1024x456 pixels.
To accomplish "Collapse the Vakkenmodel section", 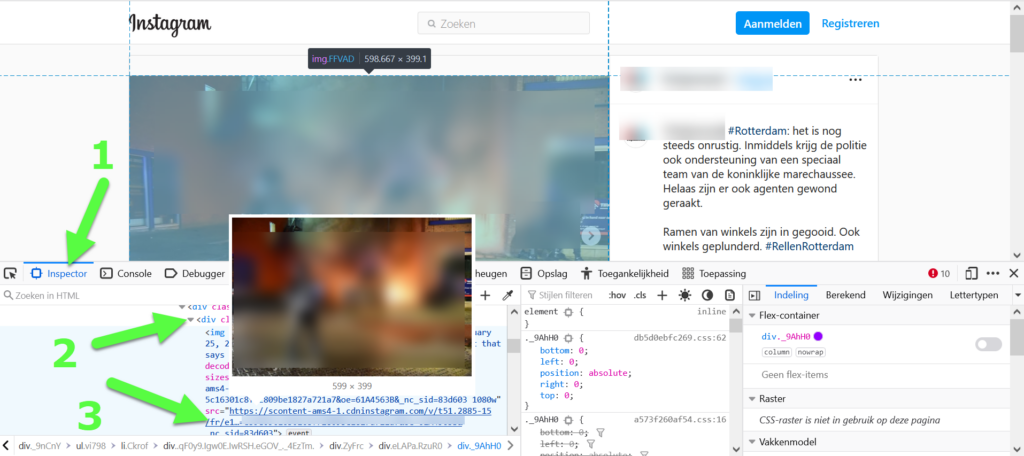I will [x=752, y=442].
